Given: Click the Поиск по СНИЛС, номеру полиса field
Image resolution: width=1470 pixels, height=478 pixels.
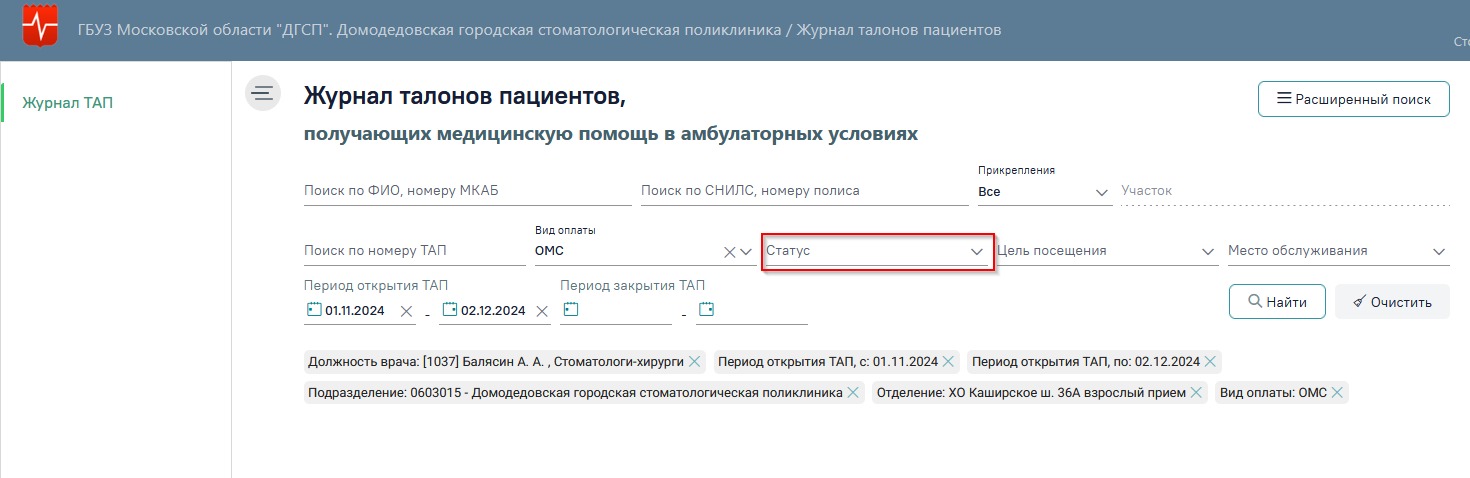Looking at the screenshot, I should (x=804, y=191).
